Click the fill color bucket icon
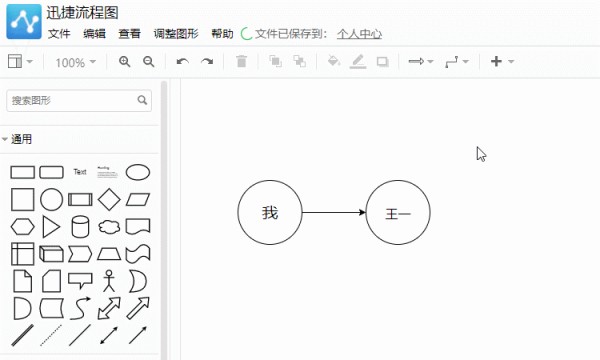This screenshot has width=600, height=360. point(334,61)
